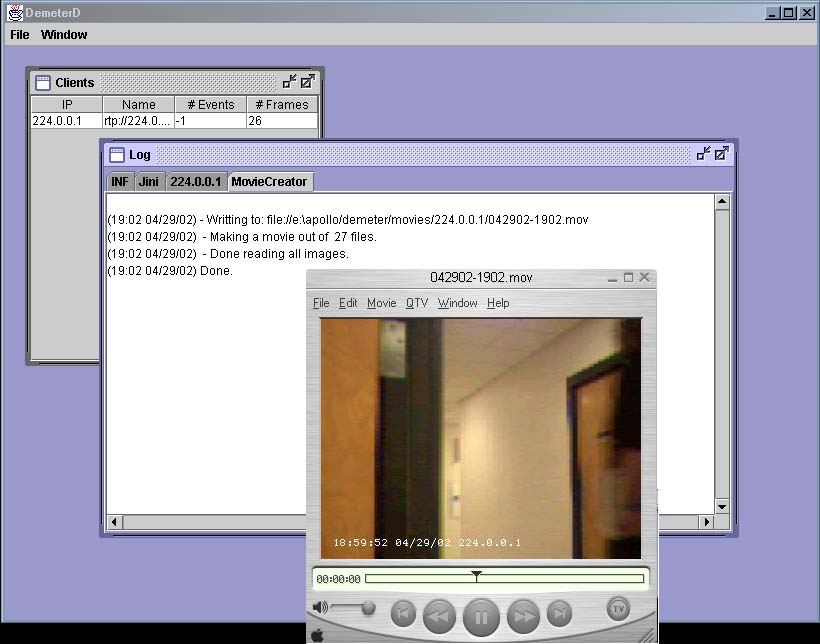Viewport: 820px width, 644px height.
Task: Click the Log scroll up arrow
Action: coord(722,201)
